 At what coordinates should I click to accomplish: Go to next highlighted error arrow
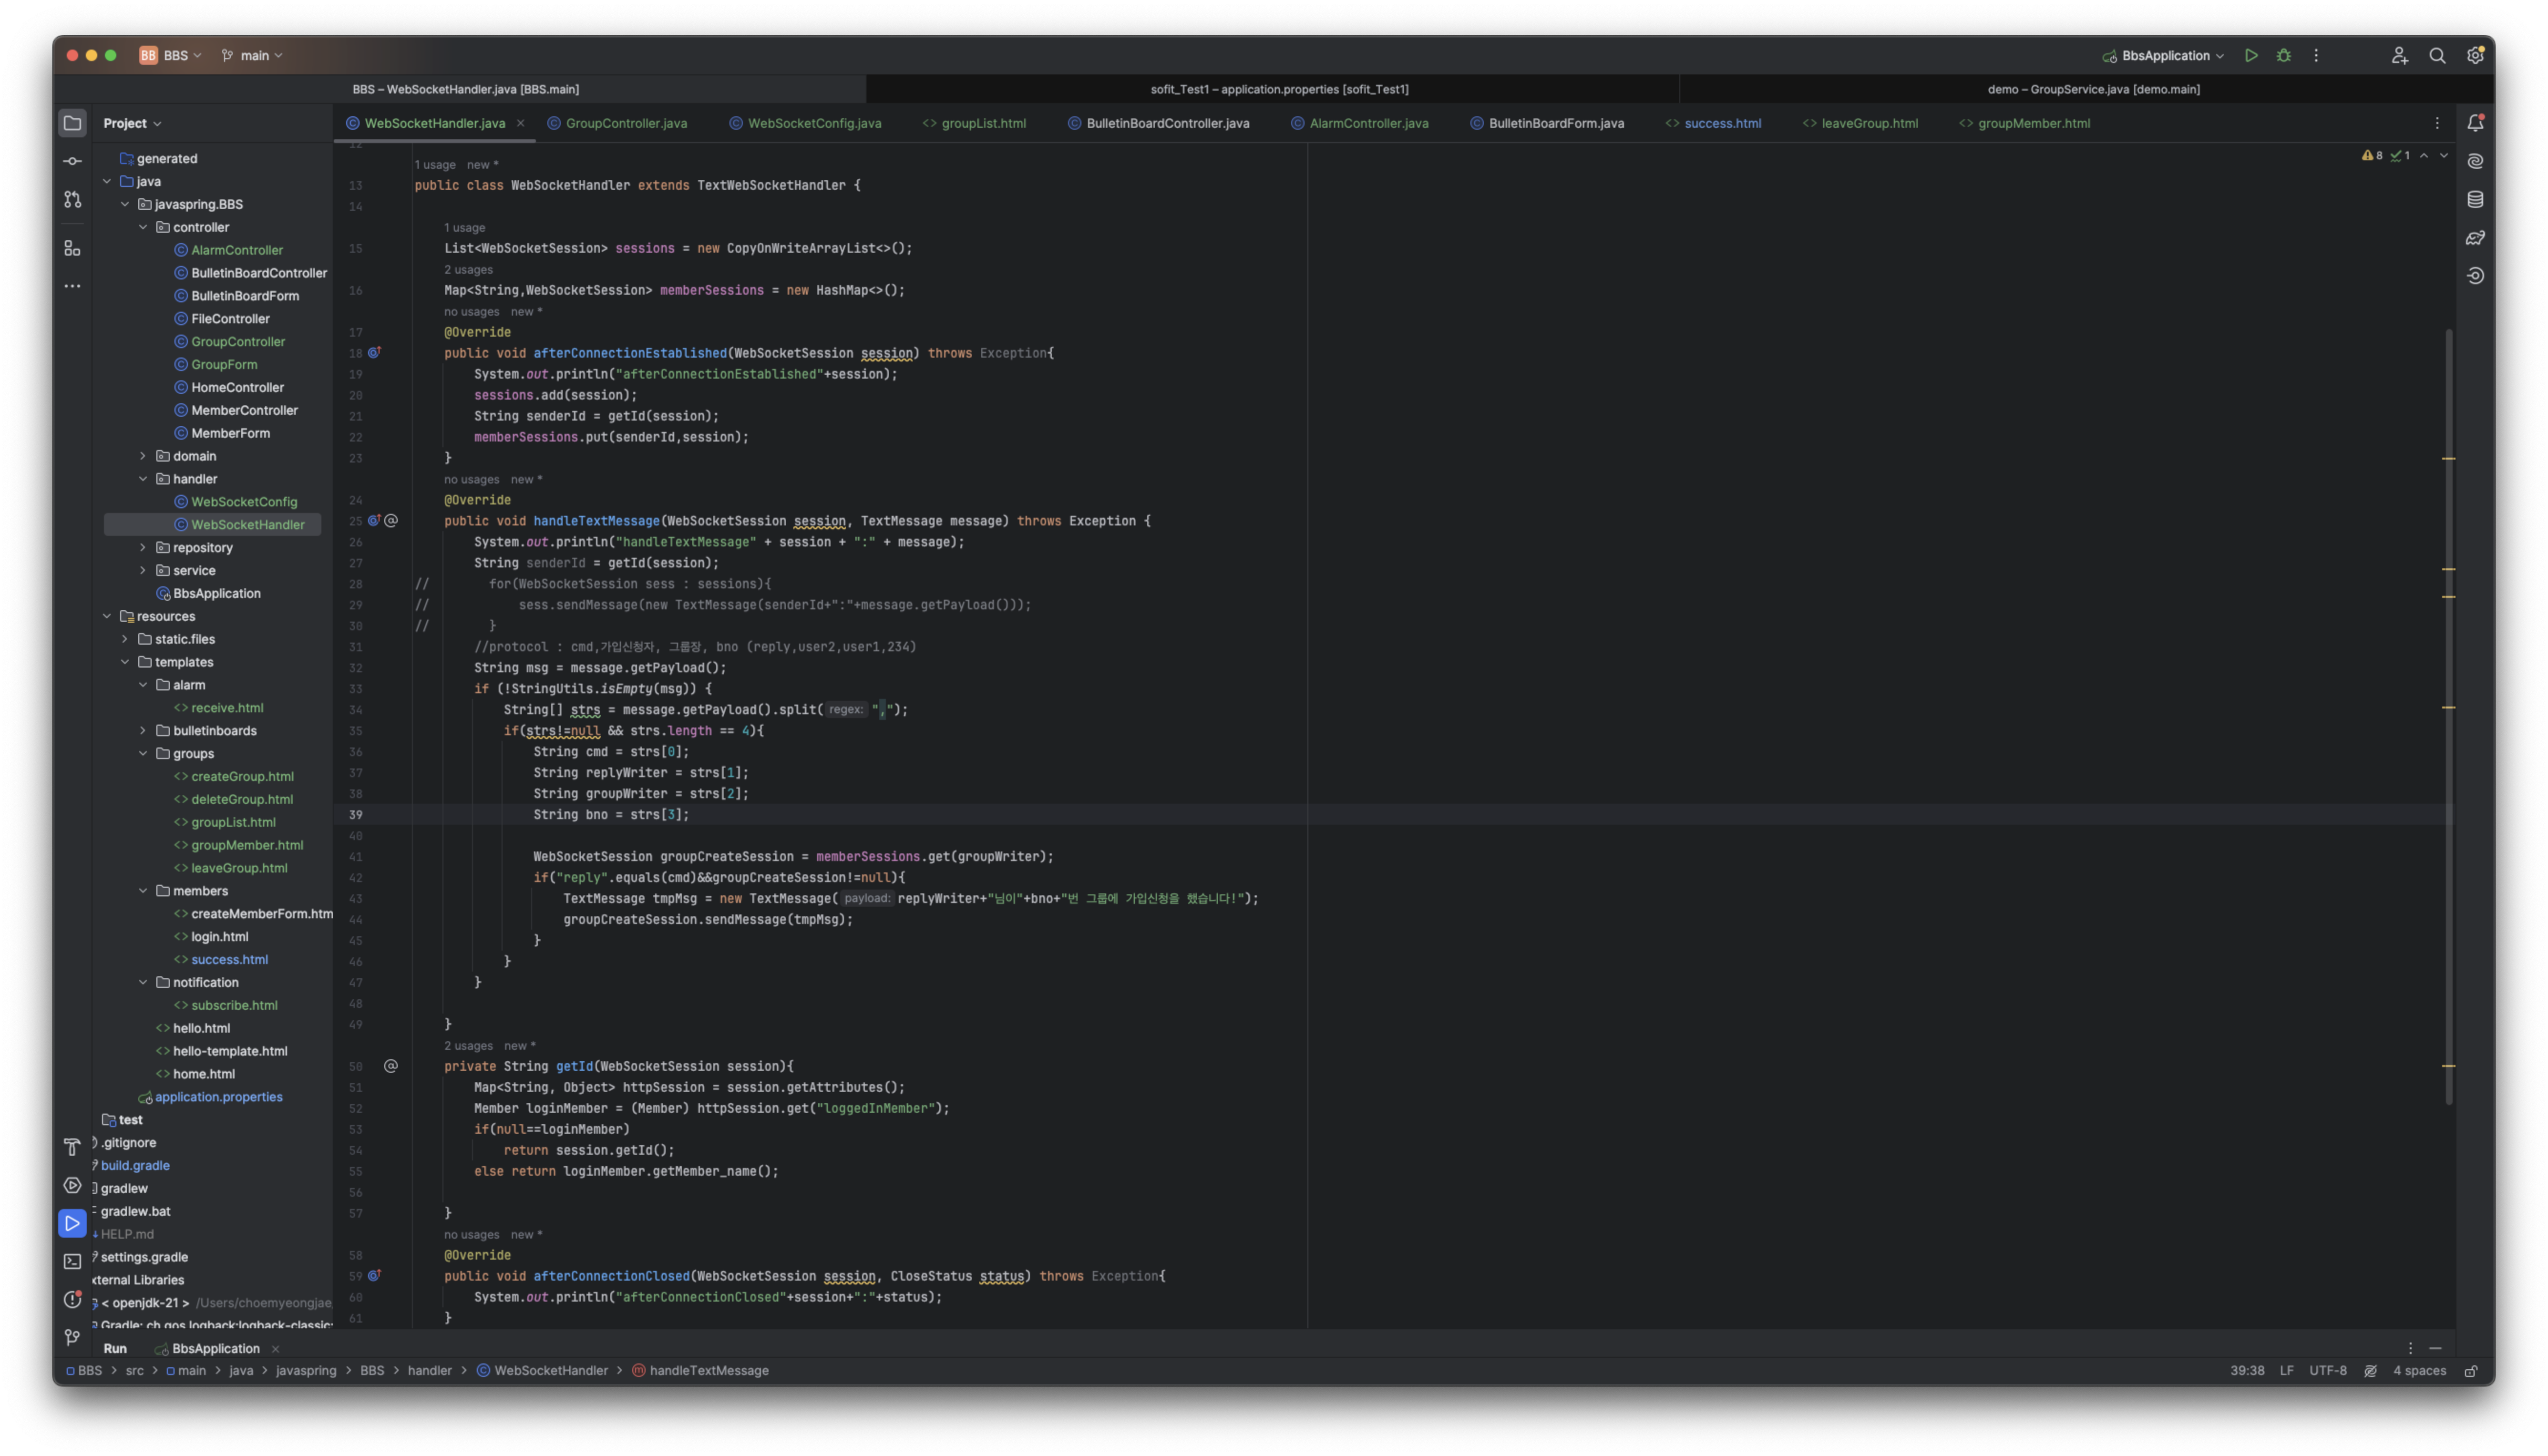[2443, 156]
